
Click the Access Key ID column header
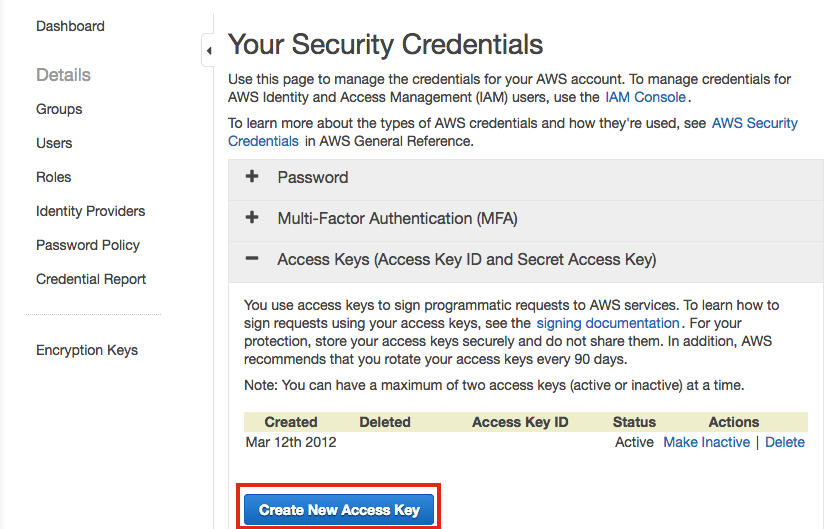click(520, 422)
